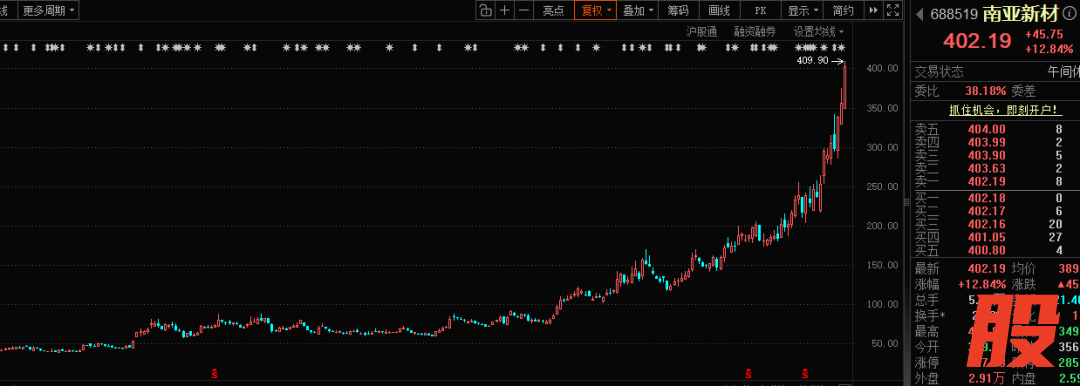Open the 亮点 highlights feature
This screenshot has width=1080, height=386.
[553, 10]
